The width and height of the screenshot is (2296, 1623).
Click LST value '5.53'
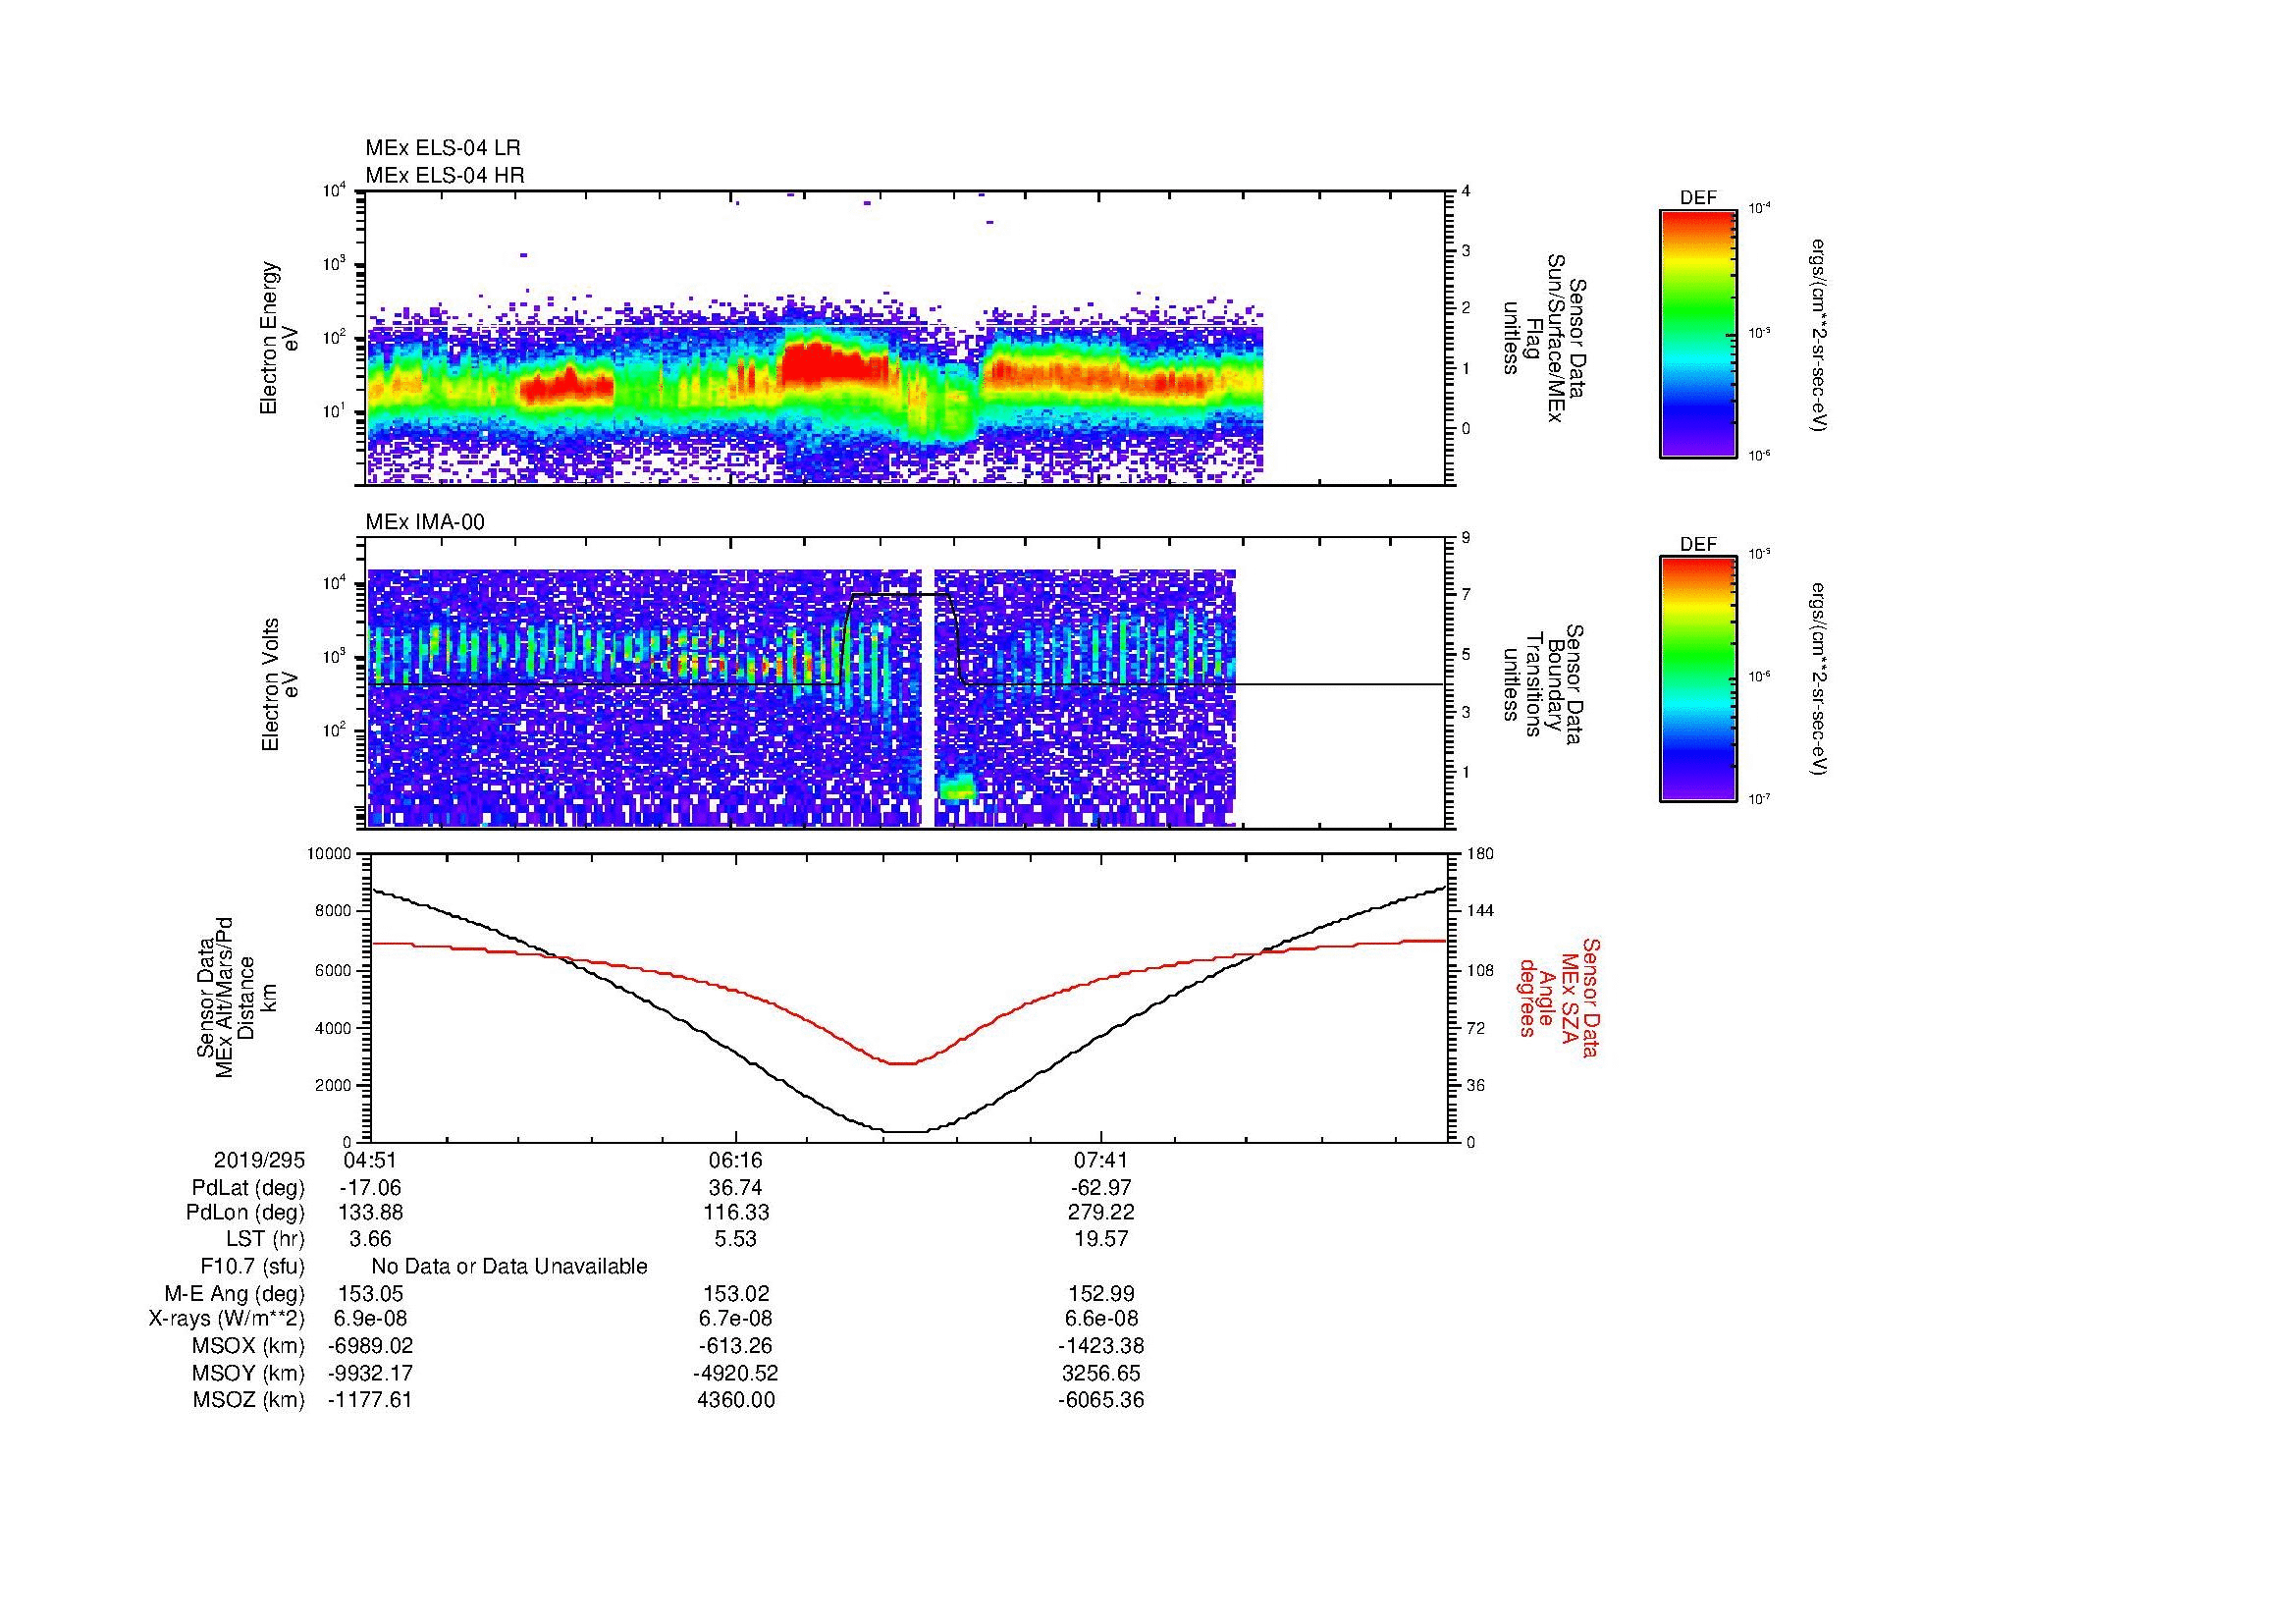tap(735, 1239)
